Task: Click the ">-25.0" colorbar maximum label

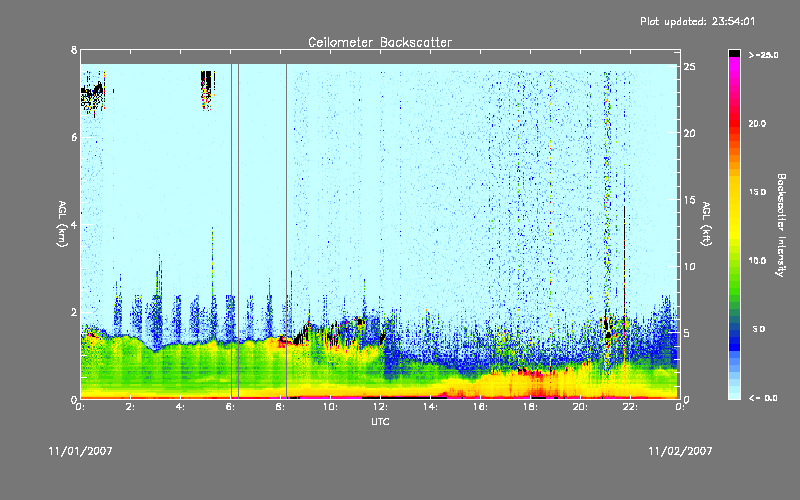Action: pos(764,55)
